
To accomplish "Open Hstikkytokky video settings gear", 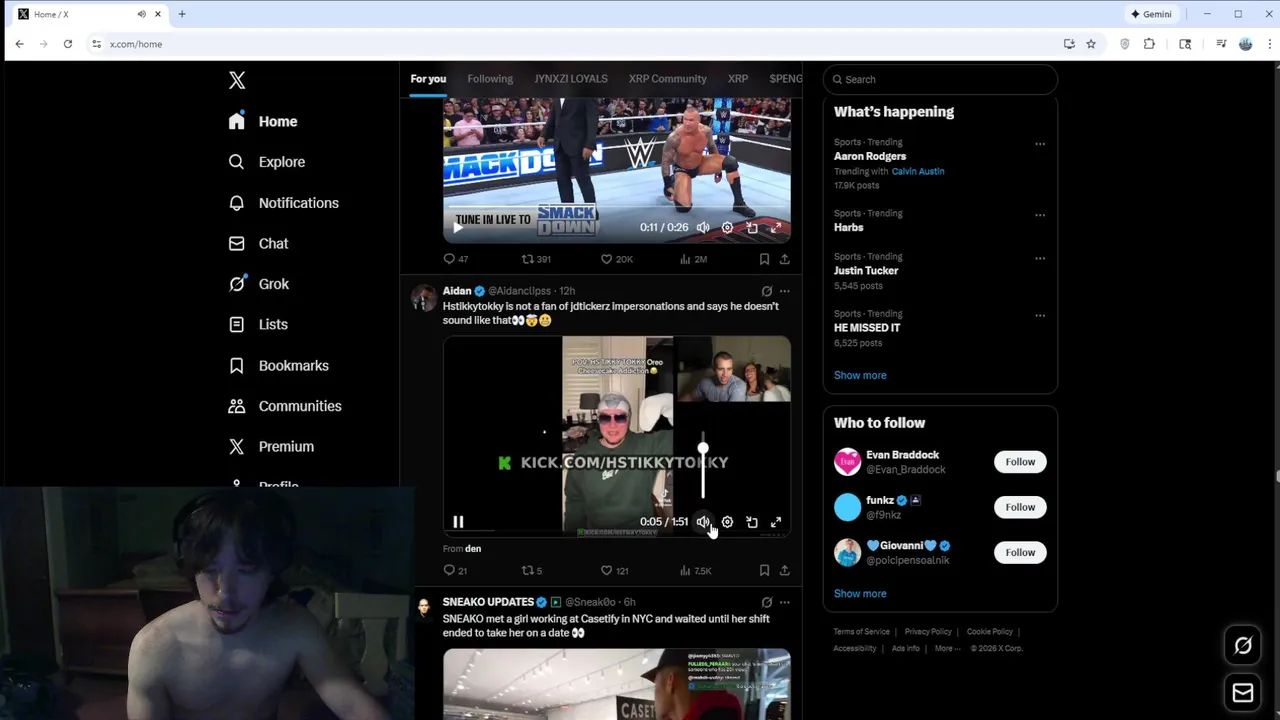I will (x=727, y=522).
